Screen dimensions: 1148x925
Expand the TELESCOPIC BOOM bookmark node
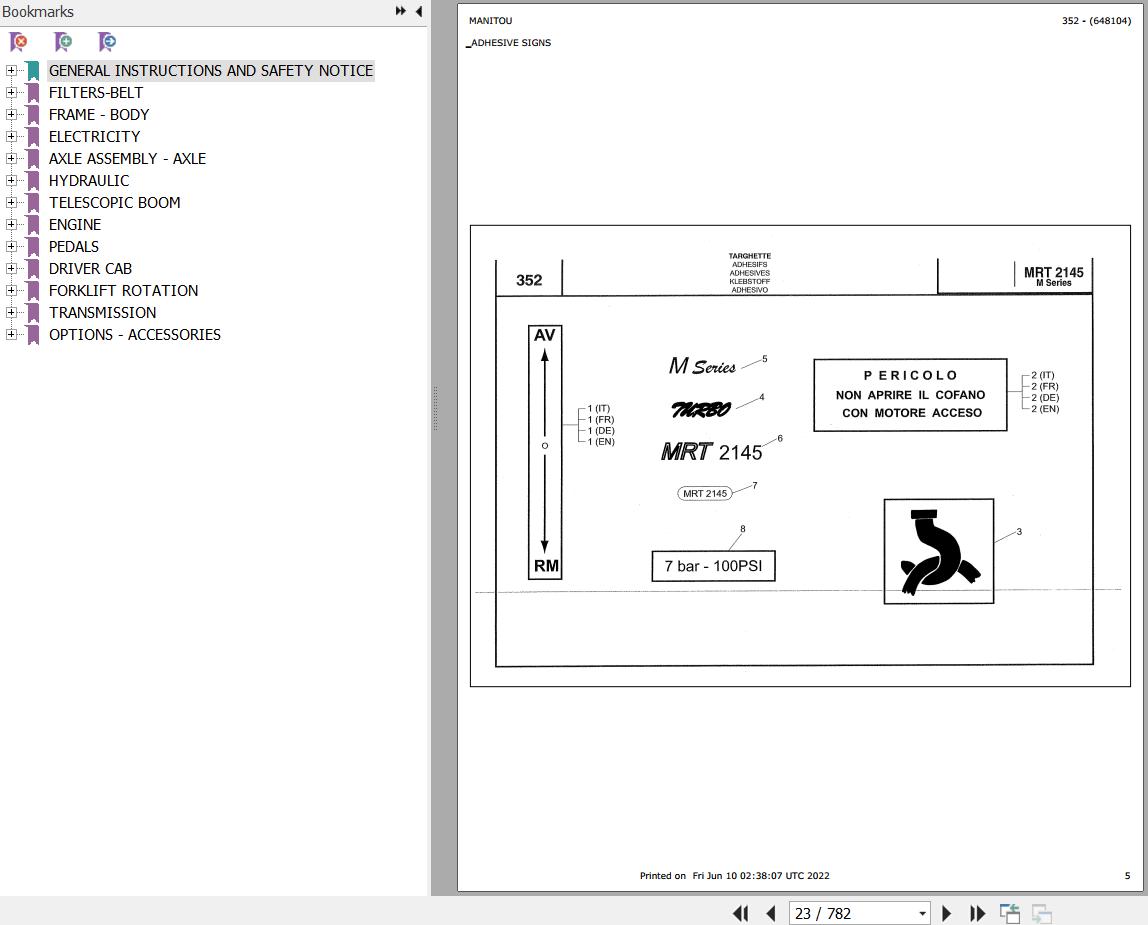(11, 202)
